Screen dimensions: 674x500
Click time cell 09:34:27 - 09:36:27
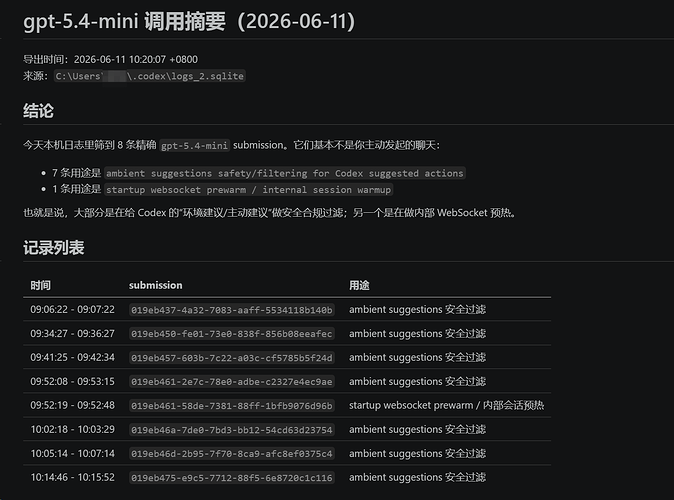tap(73, 334)
